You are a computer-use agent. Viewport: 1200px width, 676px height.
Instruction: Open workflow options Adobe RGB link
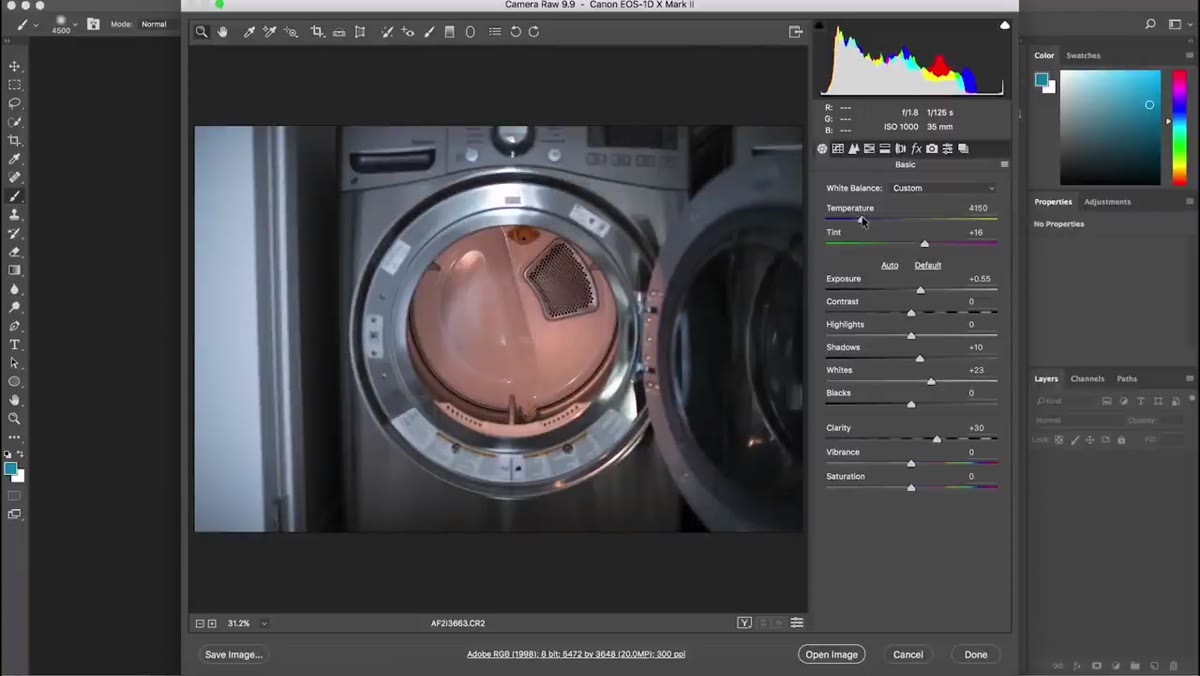click(576, 654)
